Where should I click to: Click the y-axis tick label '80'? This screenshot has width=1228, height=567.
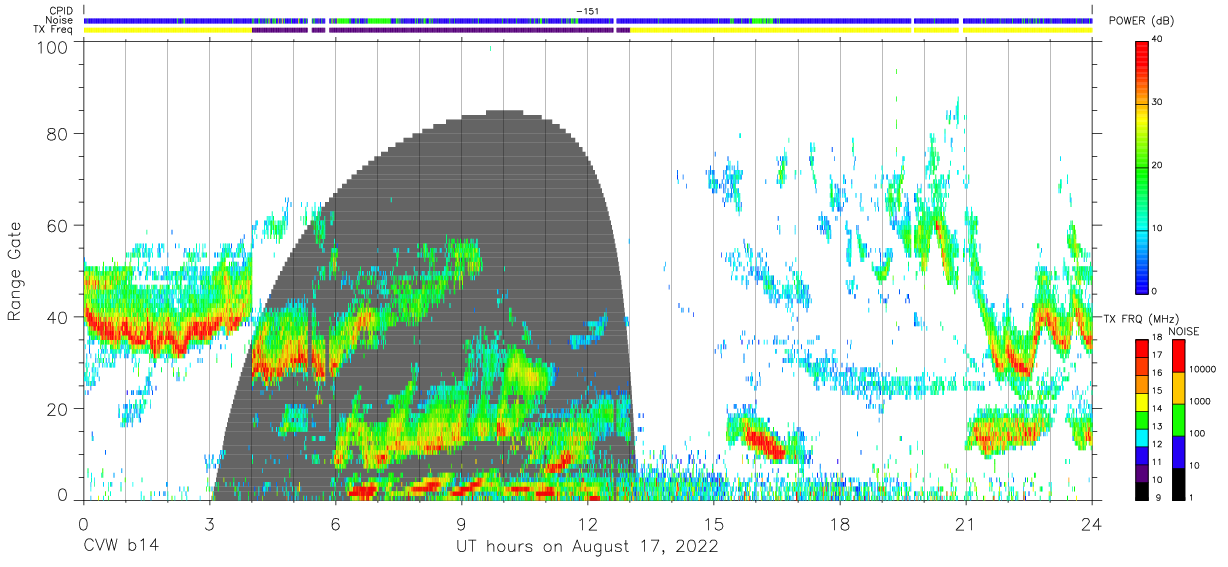pos(57,134)
